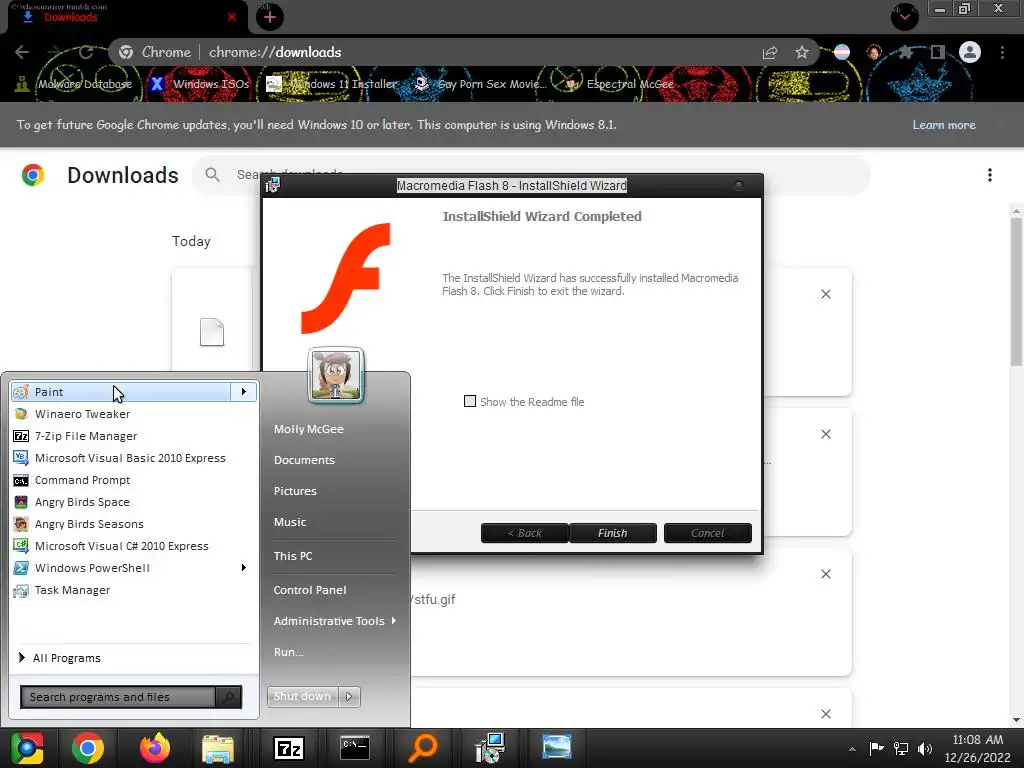Click Cancel in InstallShield Wizard

[708, 533]
